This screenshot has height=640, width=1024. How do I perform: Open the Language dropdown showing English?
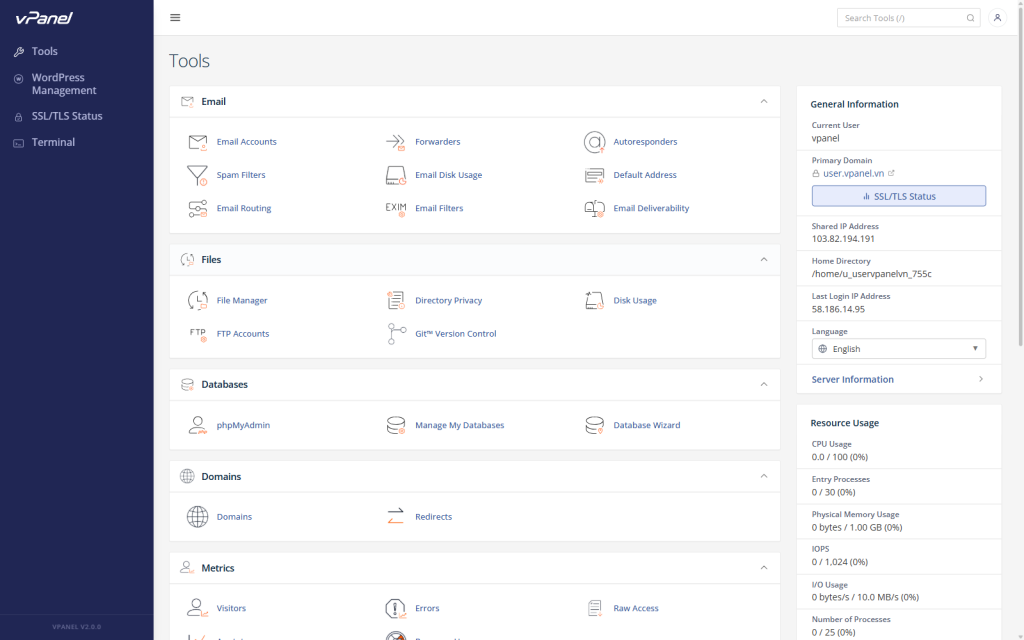pyautogui.click(x=899, y=349)
